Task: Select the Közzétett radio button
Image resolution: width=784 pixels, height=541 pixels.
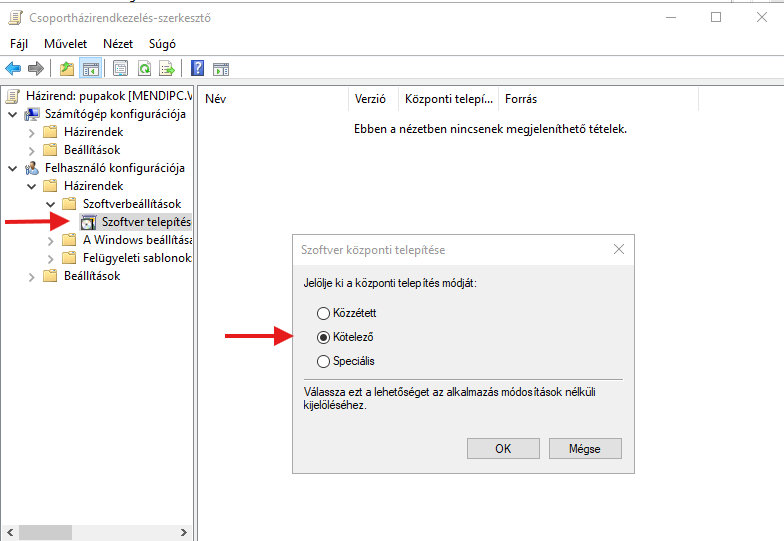Action: click(x=323, y=314)
